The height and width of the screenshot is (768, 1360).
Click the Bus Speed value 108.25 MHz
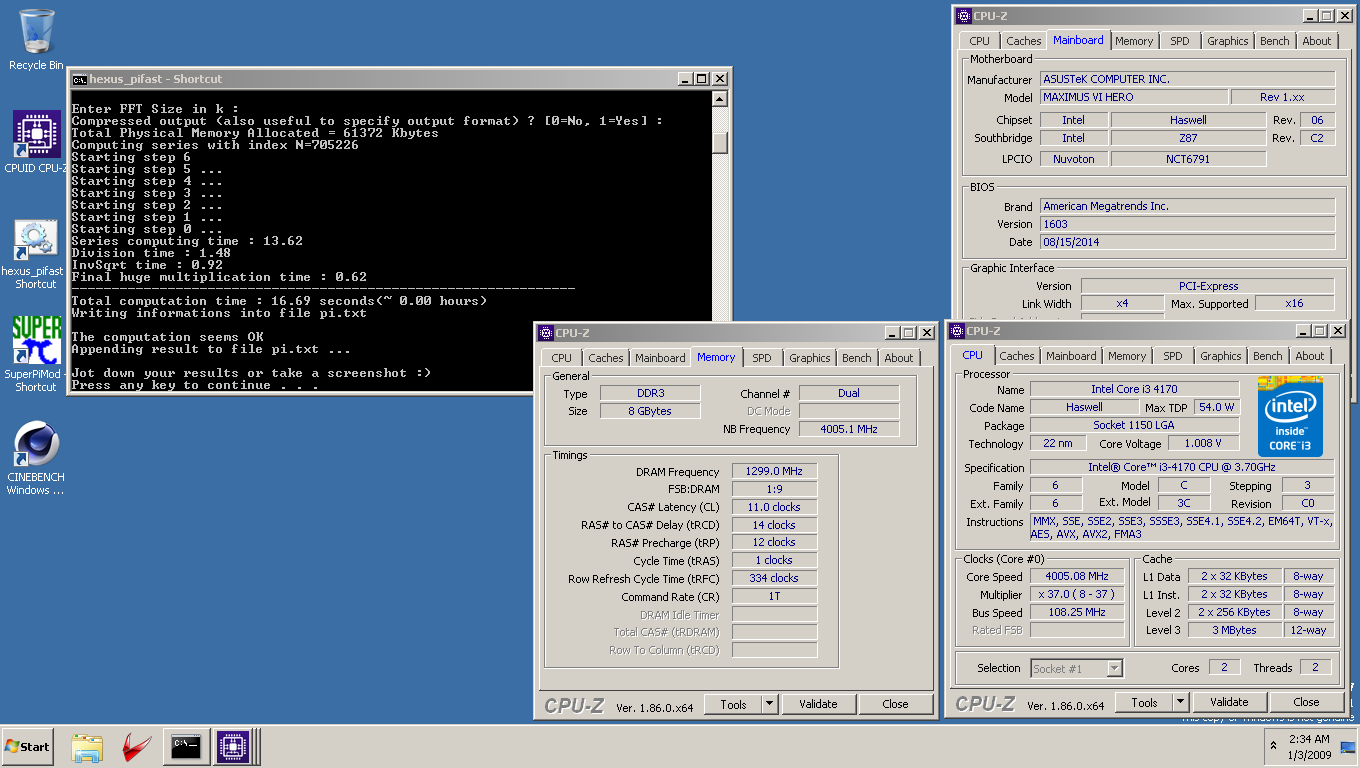(1077, 613)
